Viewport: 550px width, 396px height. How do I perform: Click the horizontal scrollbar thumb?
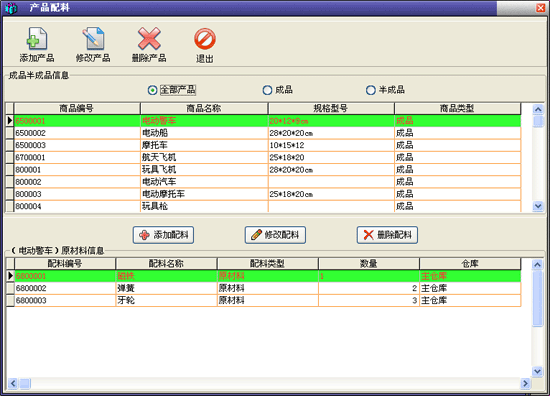point(25,383)
